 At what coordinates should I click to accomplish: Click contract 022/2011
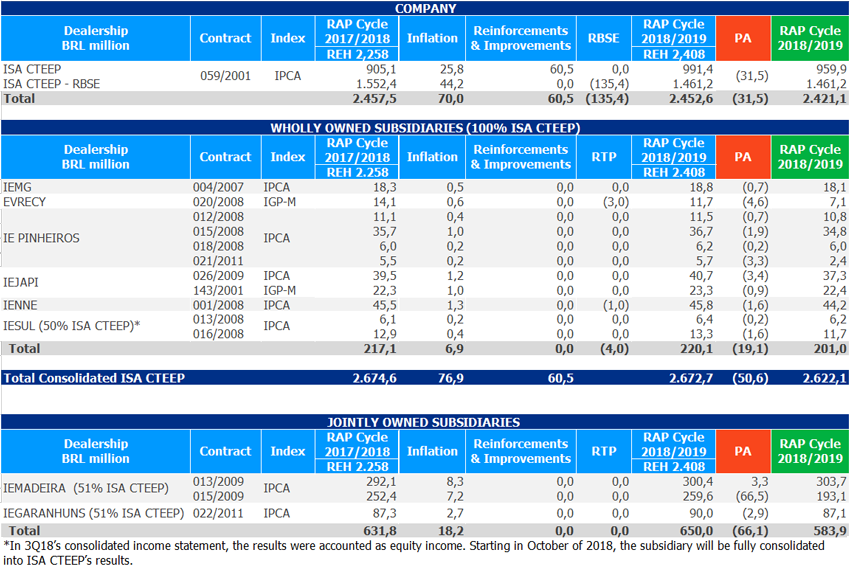pyautogui.click(x=218, y=513)
